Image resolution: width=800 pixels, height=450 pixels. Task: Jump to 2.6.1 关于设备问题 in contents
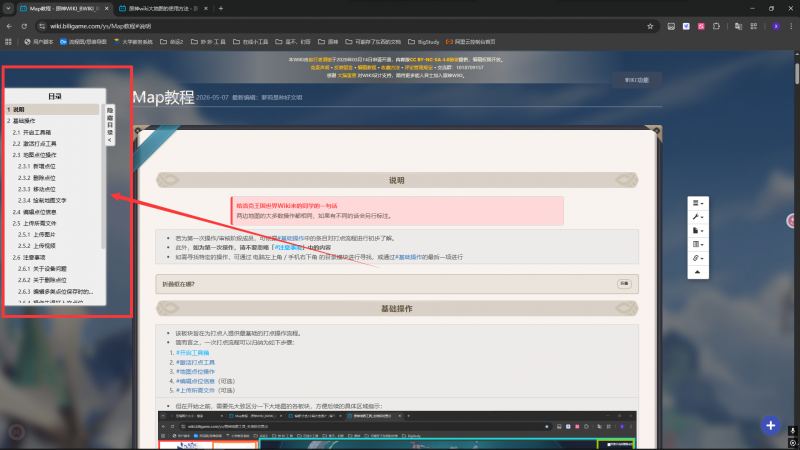coord(42,268)
